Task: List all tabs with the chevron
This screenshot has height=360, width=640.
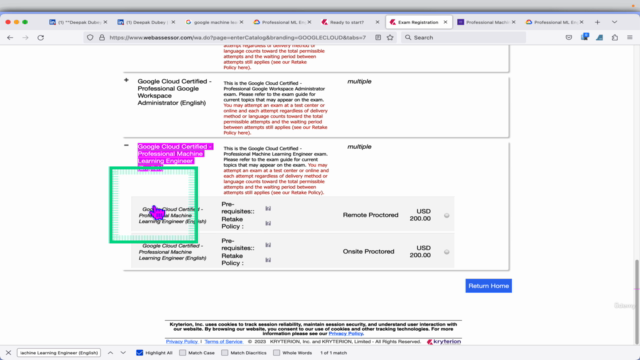Action: pyautogui.click(x=614, y=22)
